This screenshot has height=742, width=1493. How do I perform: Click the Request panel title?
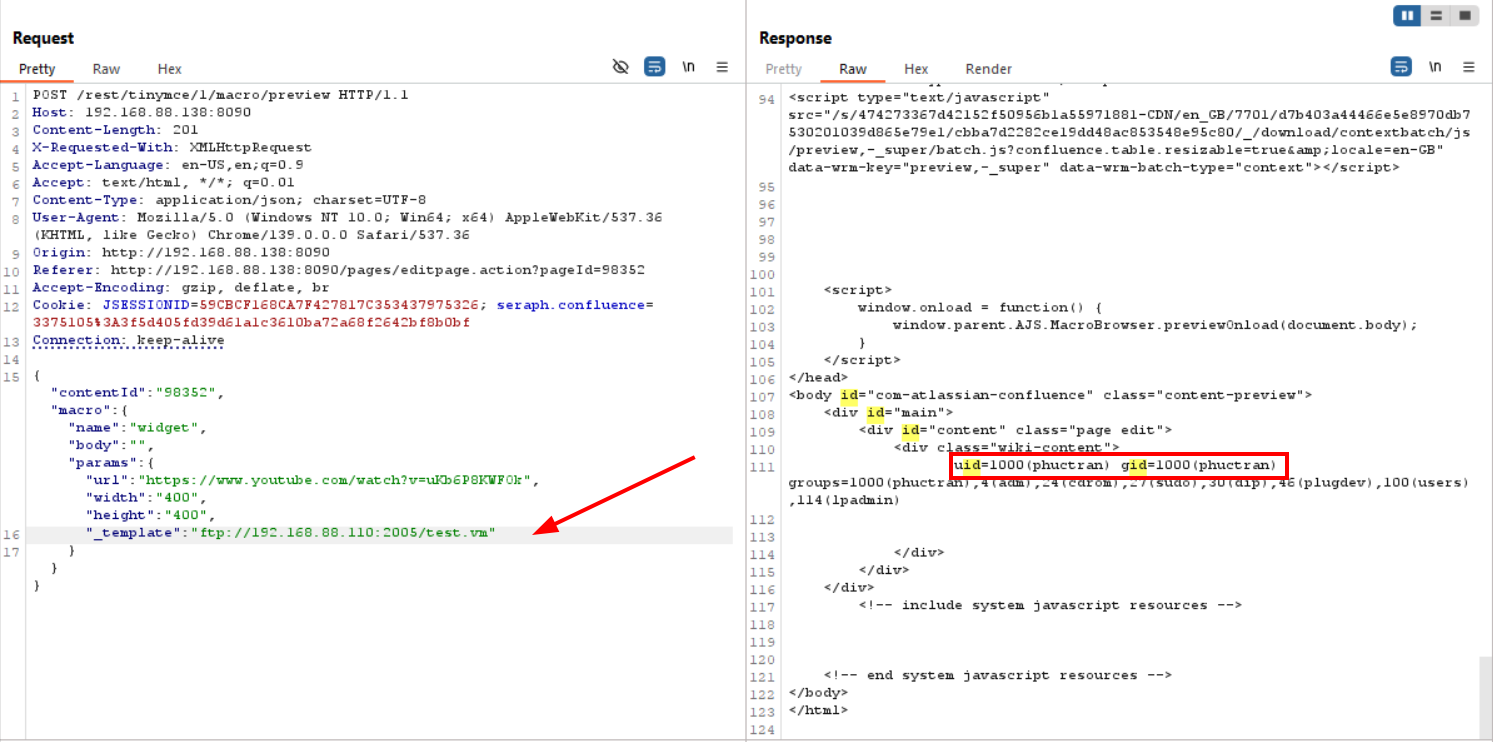43,38
